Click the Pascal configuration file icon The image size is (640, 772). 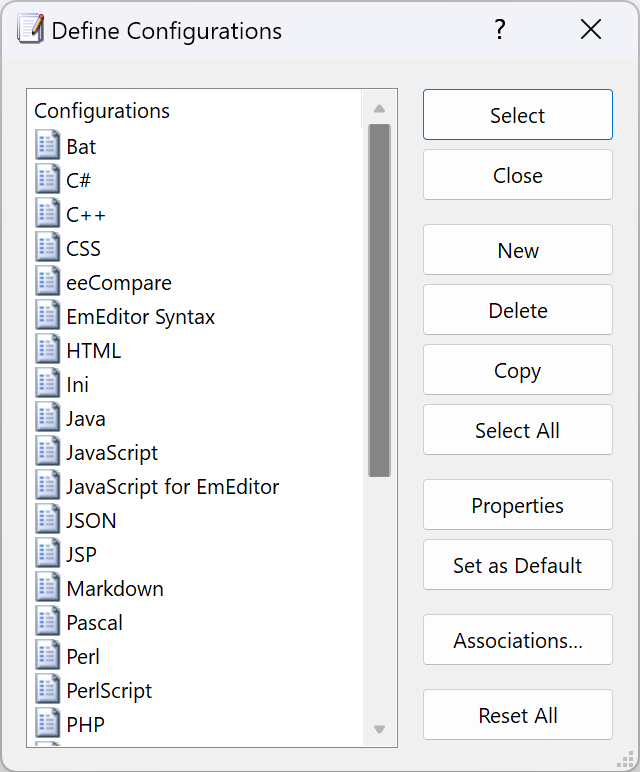click(47, 621)
